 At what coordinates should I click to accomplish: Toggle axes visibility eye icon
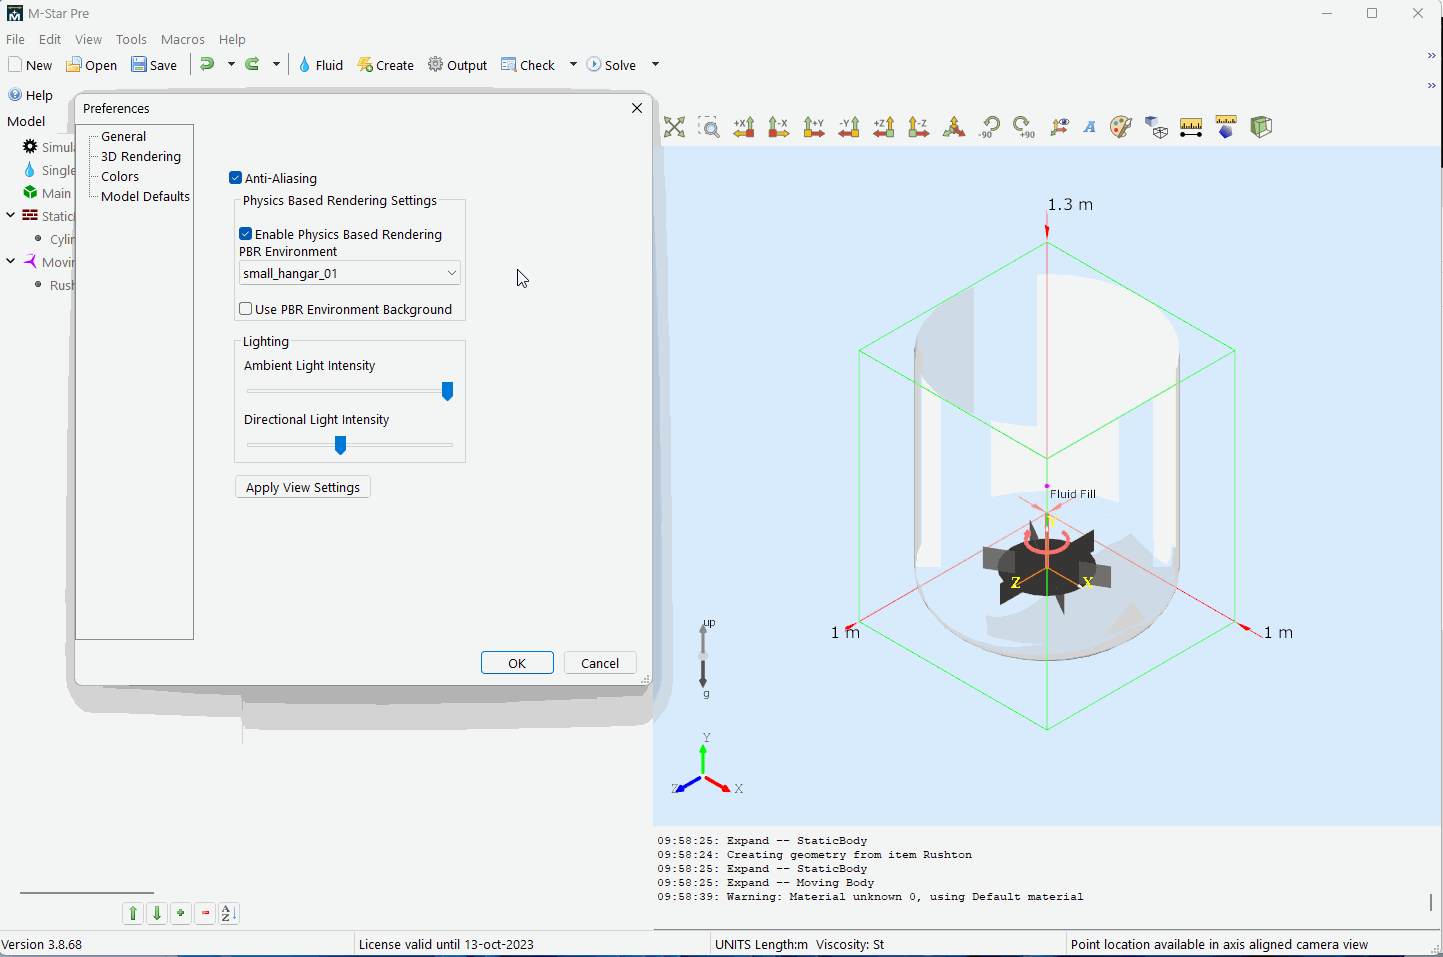click(x=1059, y=127)
